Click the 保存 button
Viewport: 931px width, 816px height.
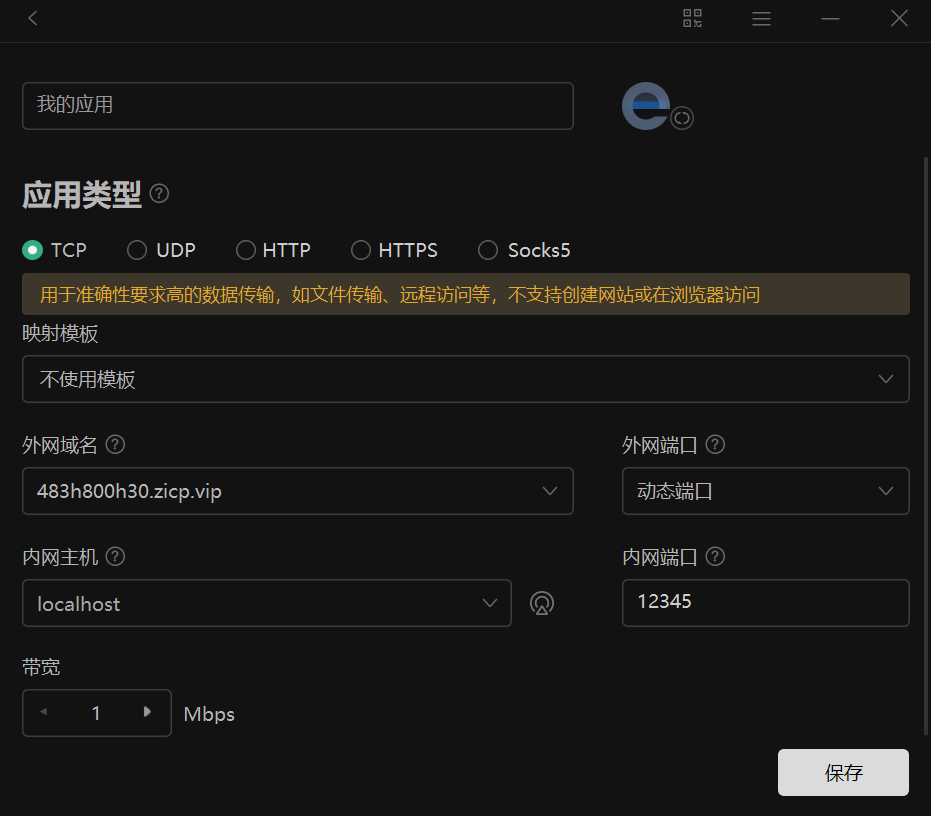[x=843, y=773]
